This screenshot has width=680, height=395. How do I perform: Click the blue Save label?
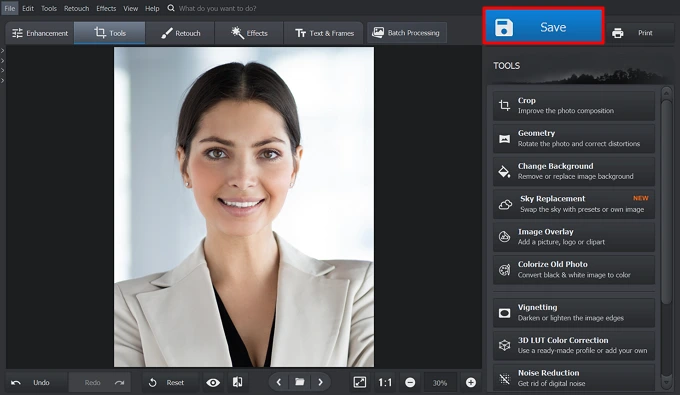[553, 27]
